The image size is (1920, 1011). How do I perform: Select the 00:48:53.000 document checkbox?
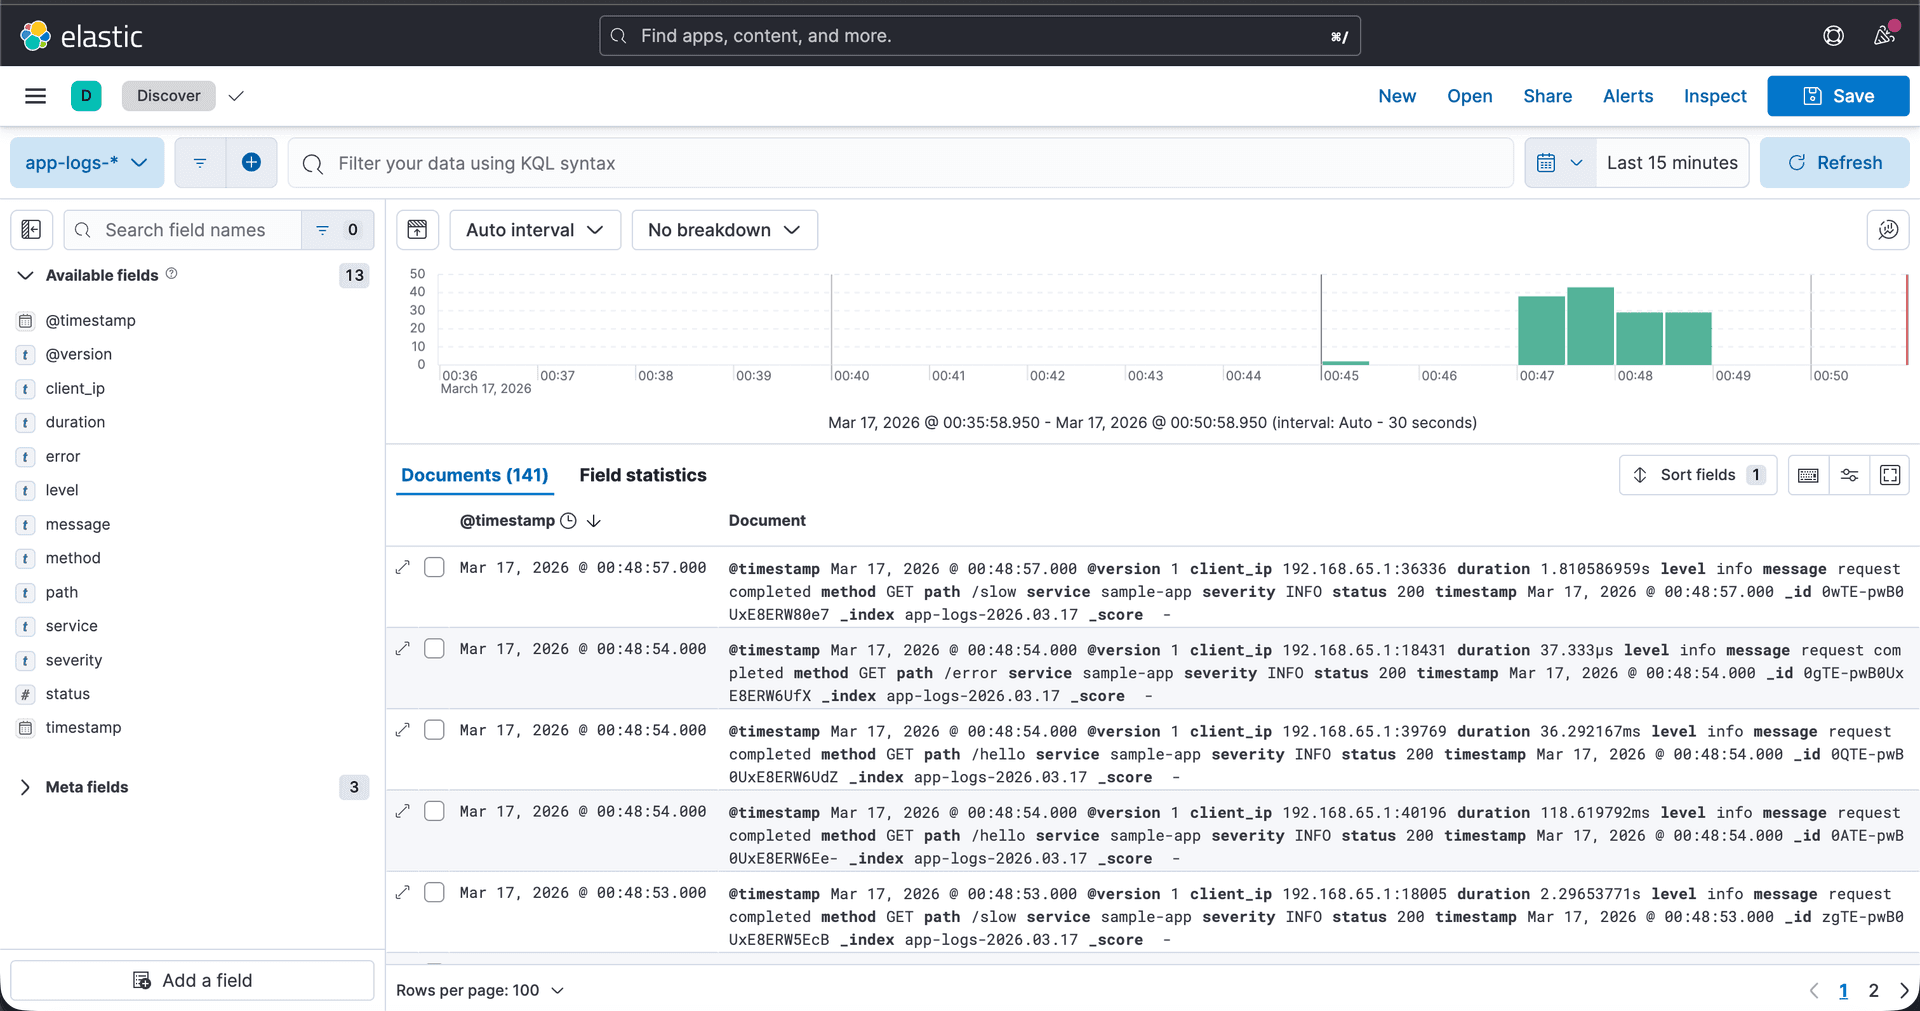(x=434, y=893)
